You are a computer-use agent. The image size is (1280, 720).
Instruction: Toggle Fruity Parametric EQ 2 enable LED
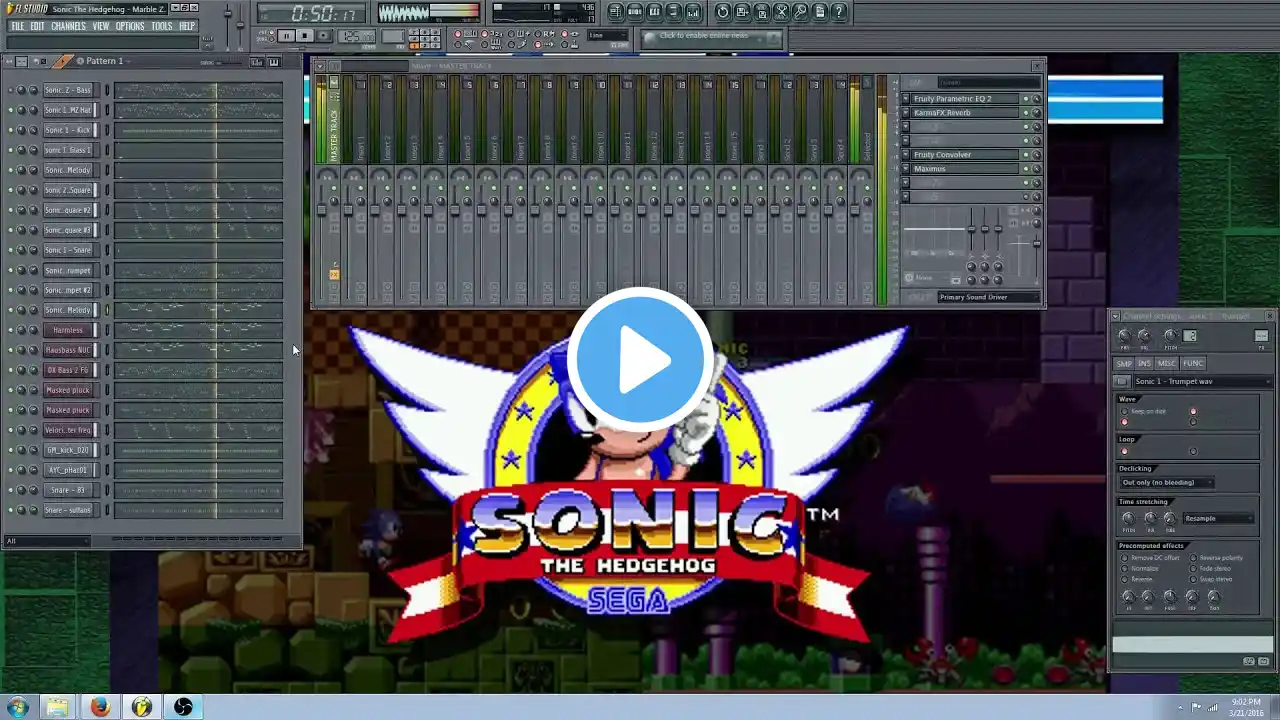tap(1025, 99)
